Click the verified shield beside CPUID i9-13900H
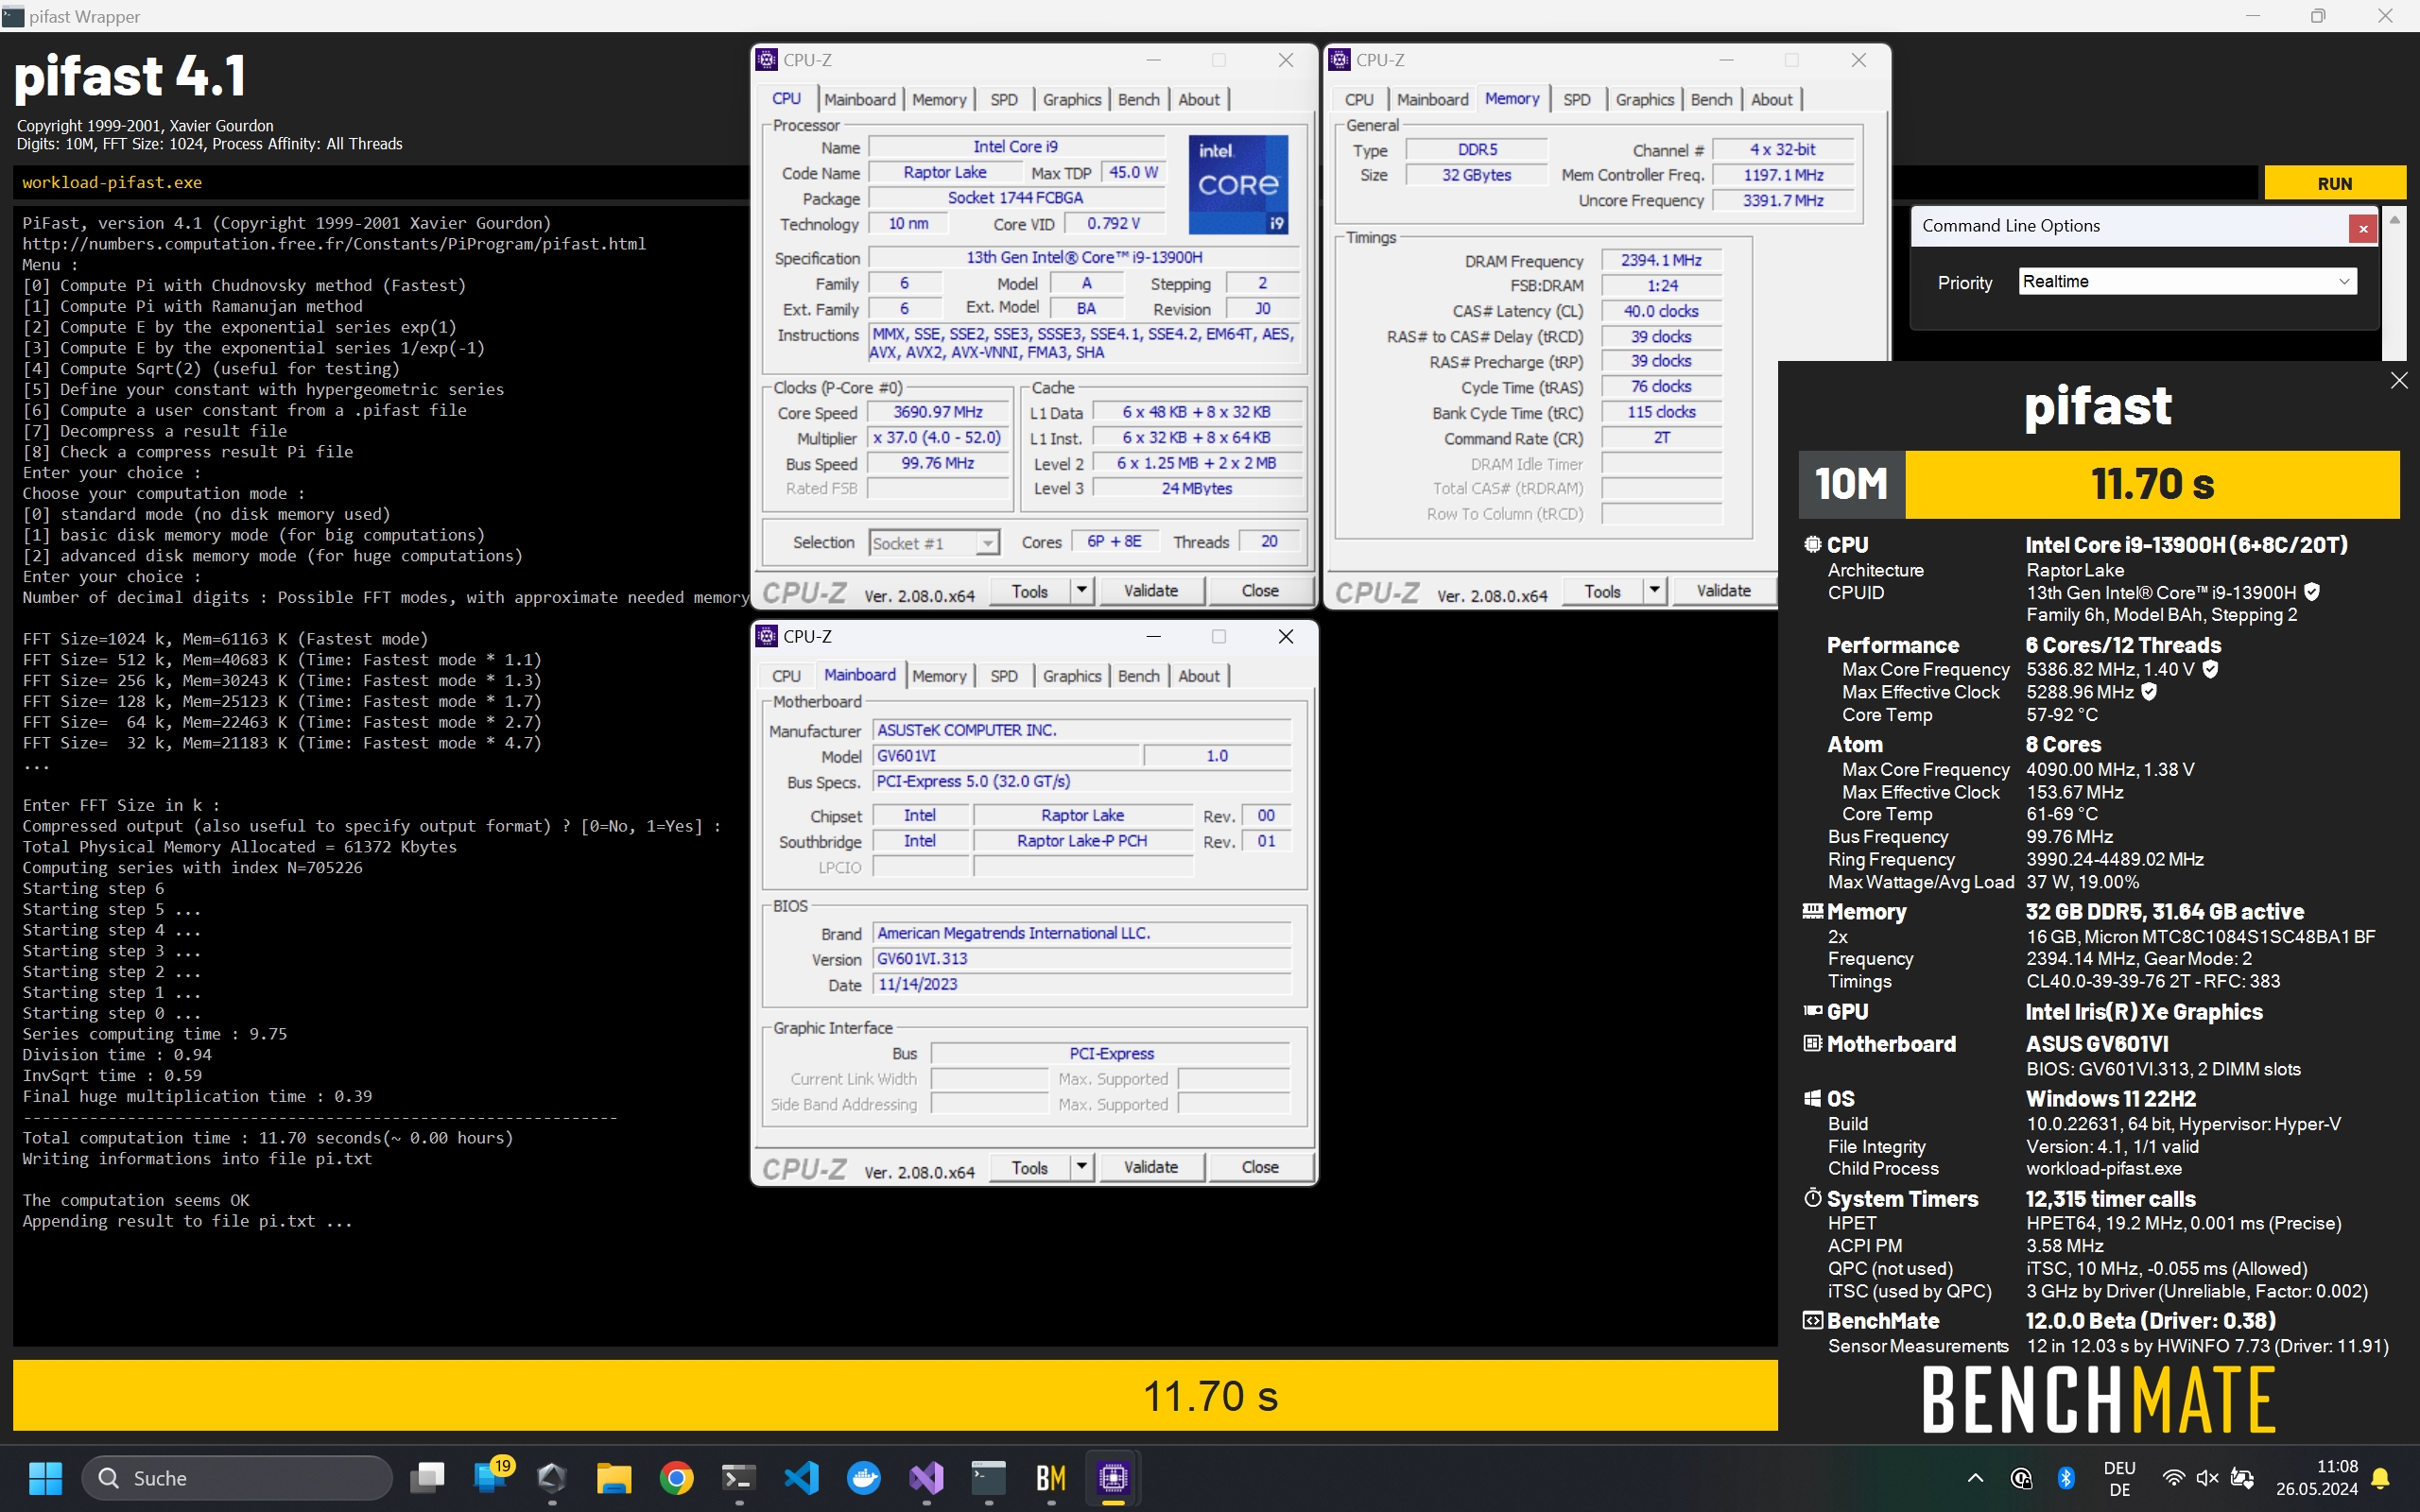Screen dimensions: 2420x1512 (2311, 592)
